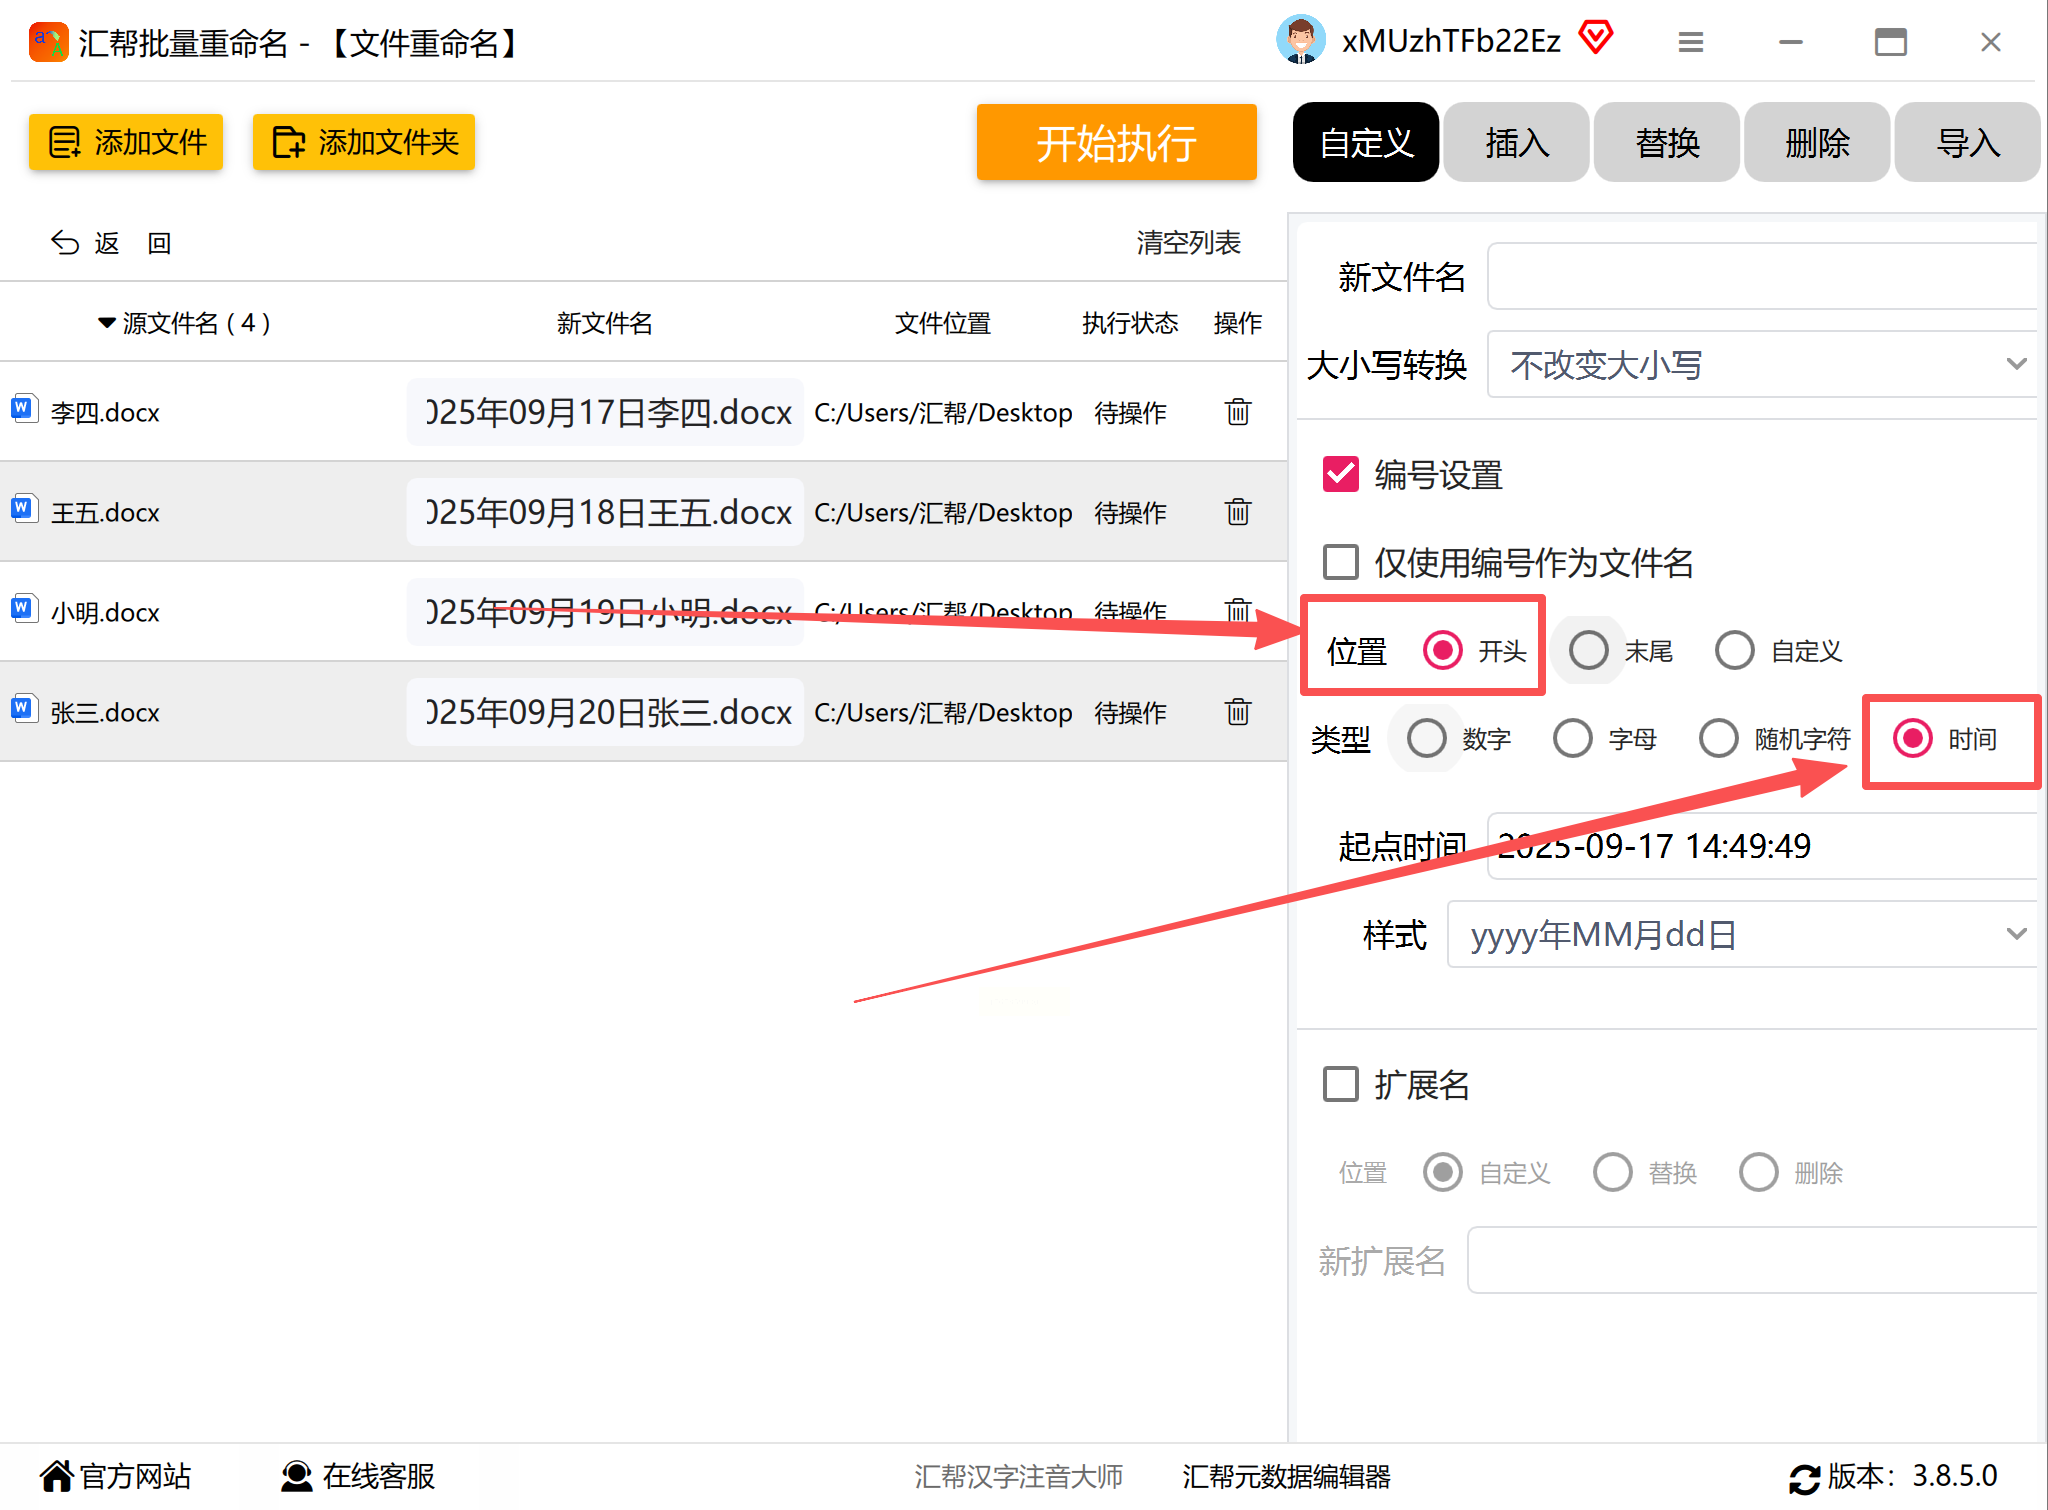
Task: Uncheck the 编号设置 checkbox
Action: 1341,474
